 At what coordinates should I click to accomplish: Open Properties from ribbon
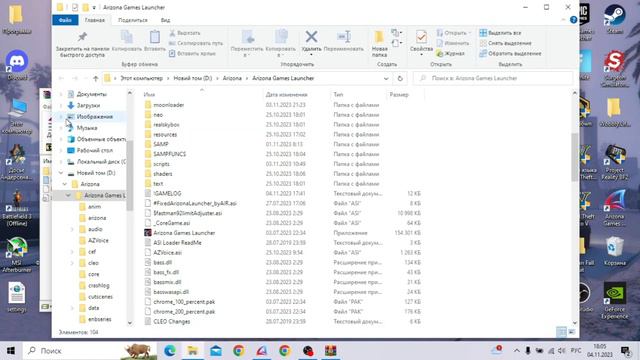(x=421, y=42)
